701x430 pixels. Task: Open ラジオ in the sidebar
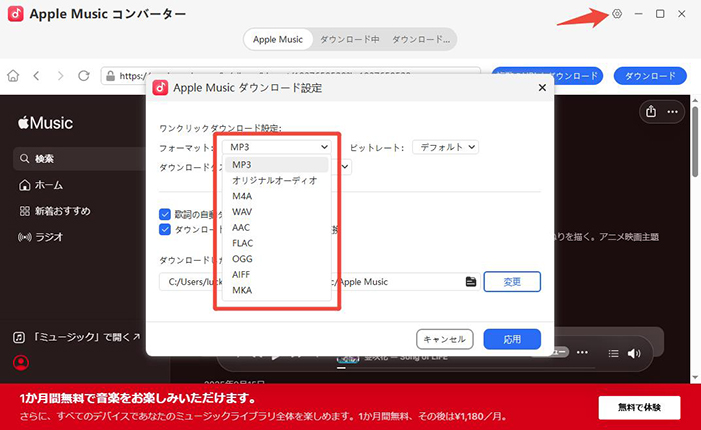[40, 237]
